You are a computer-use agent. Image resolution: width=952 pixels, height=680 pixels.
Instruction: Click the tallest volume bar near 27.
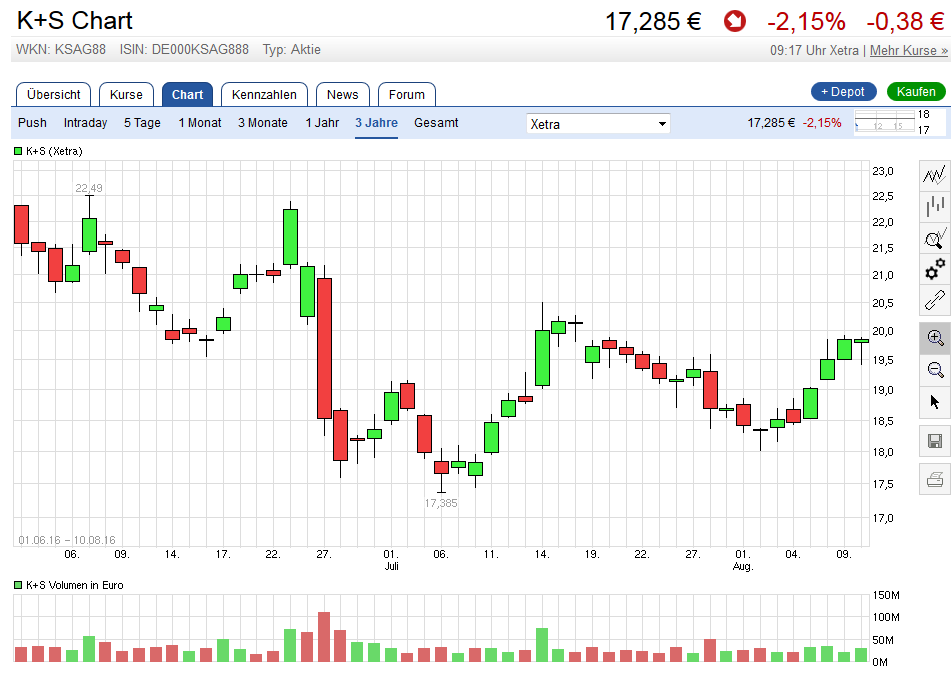tap(324, 637)
